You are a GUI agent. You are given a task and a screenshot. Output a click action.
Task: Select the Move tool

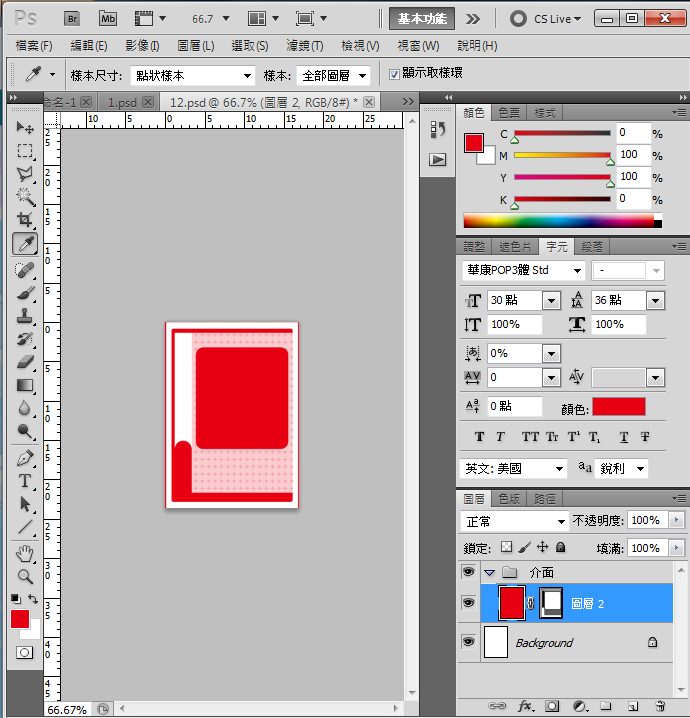click(25, 128)
